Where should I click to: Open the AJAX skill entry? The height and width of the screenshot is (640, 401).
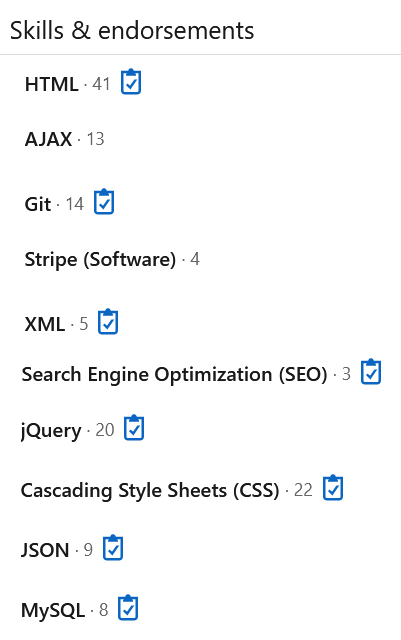(48, 139)
